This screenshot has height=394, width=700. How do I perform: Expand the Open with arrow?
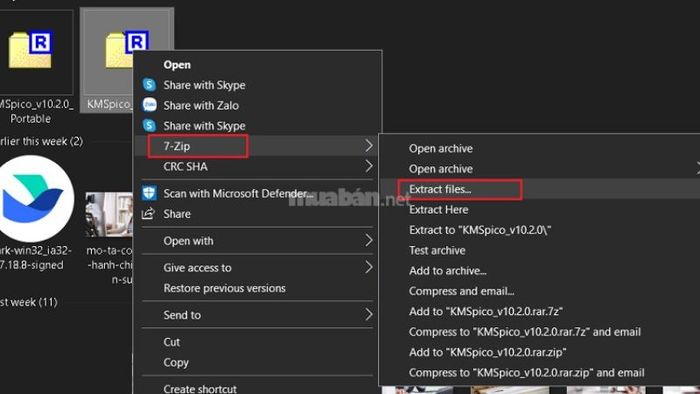click(368, 241)
